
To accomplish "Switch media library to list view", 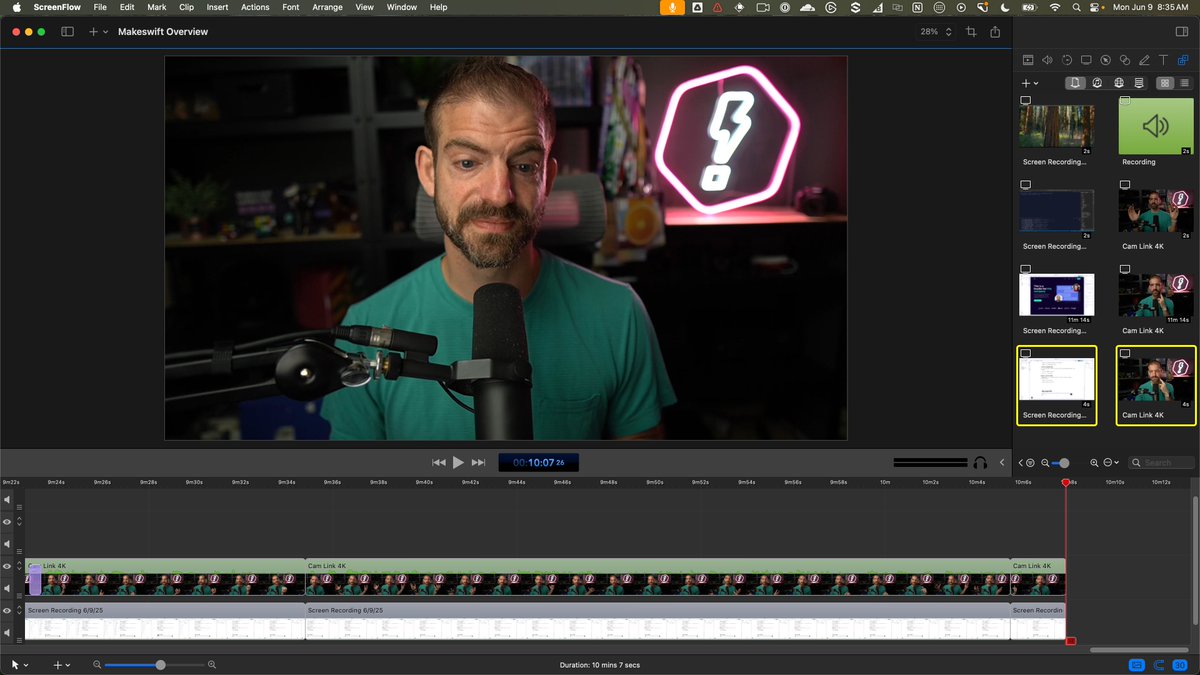I will [1184, 83].
